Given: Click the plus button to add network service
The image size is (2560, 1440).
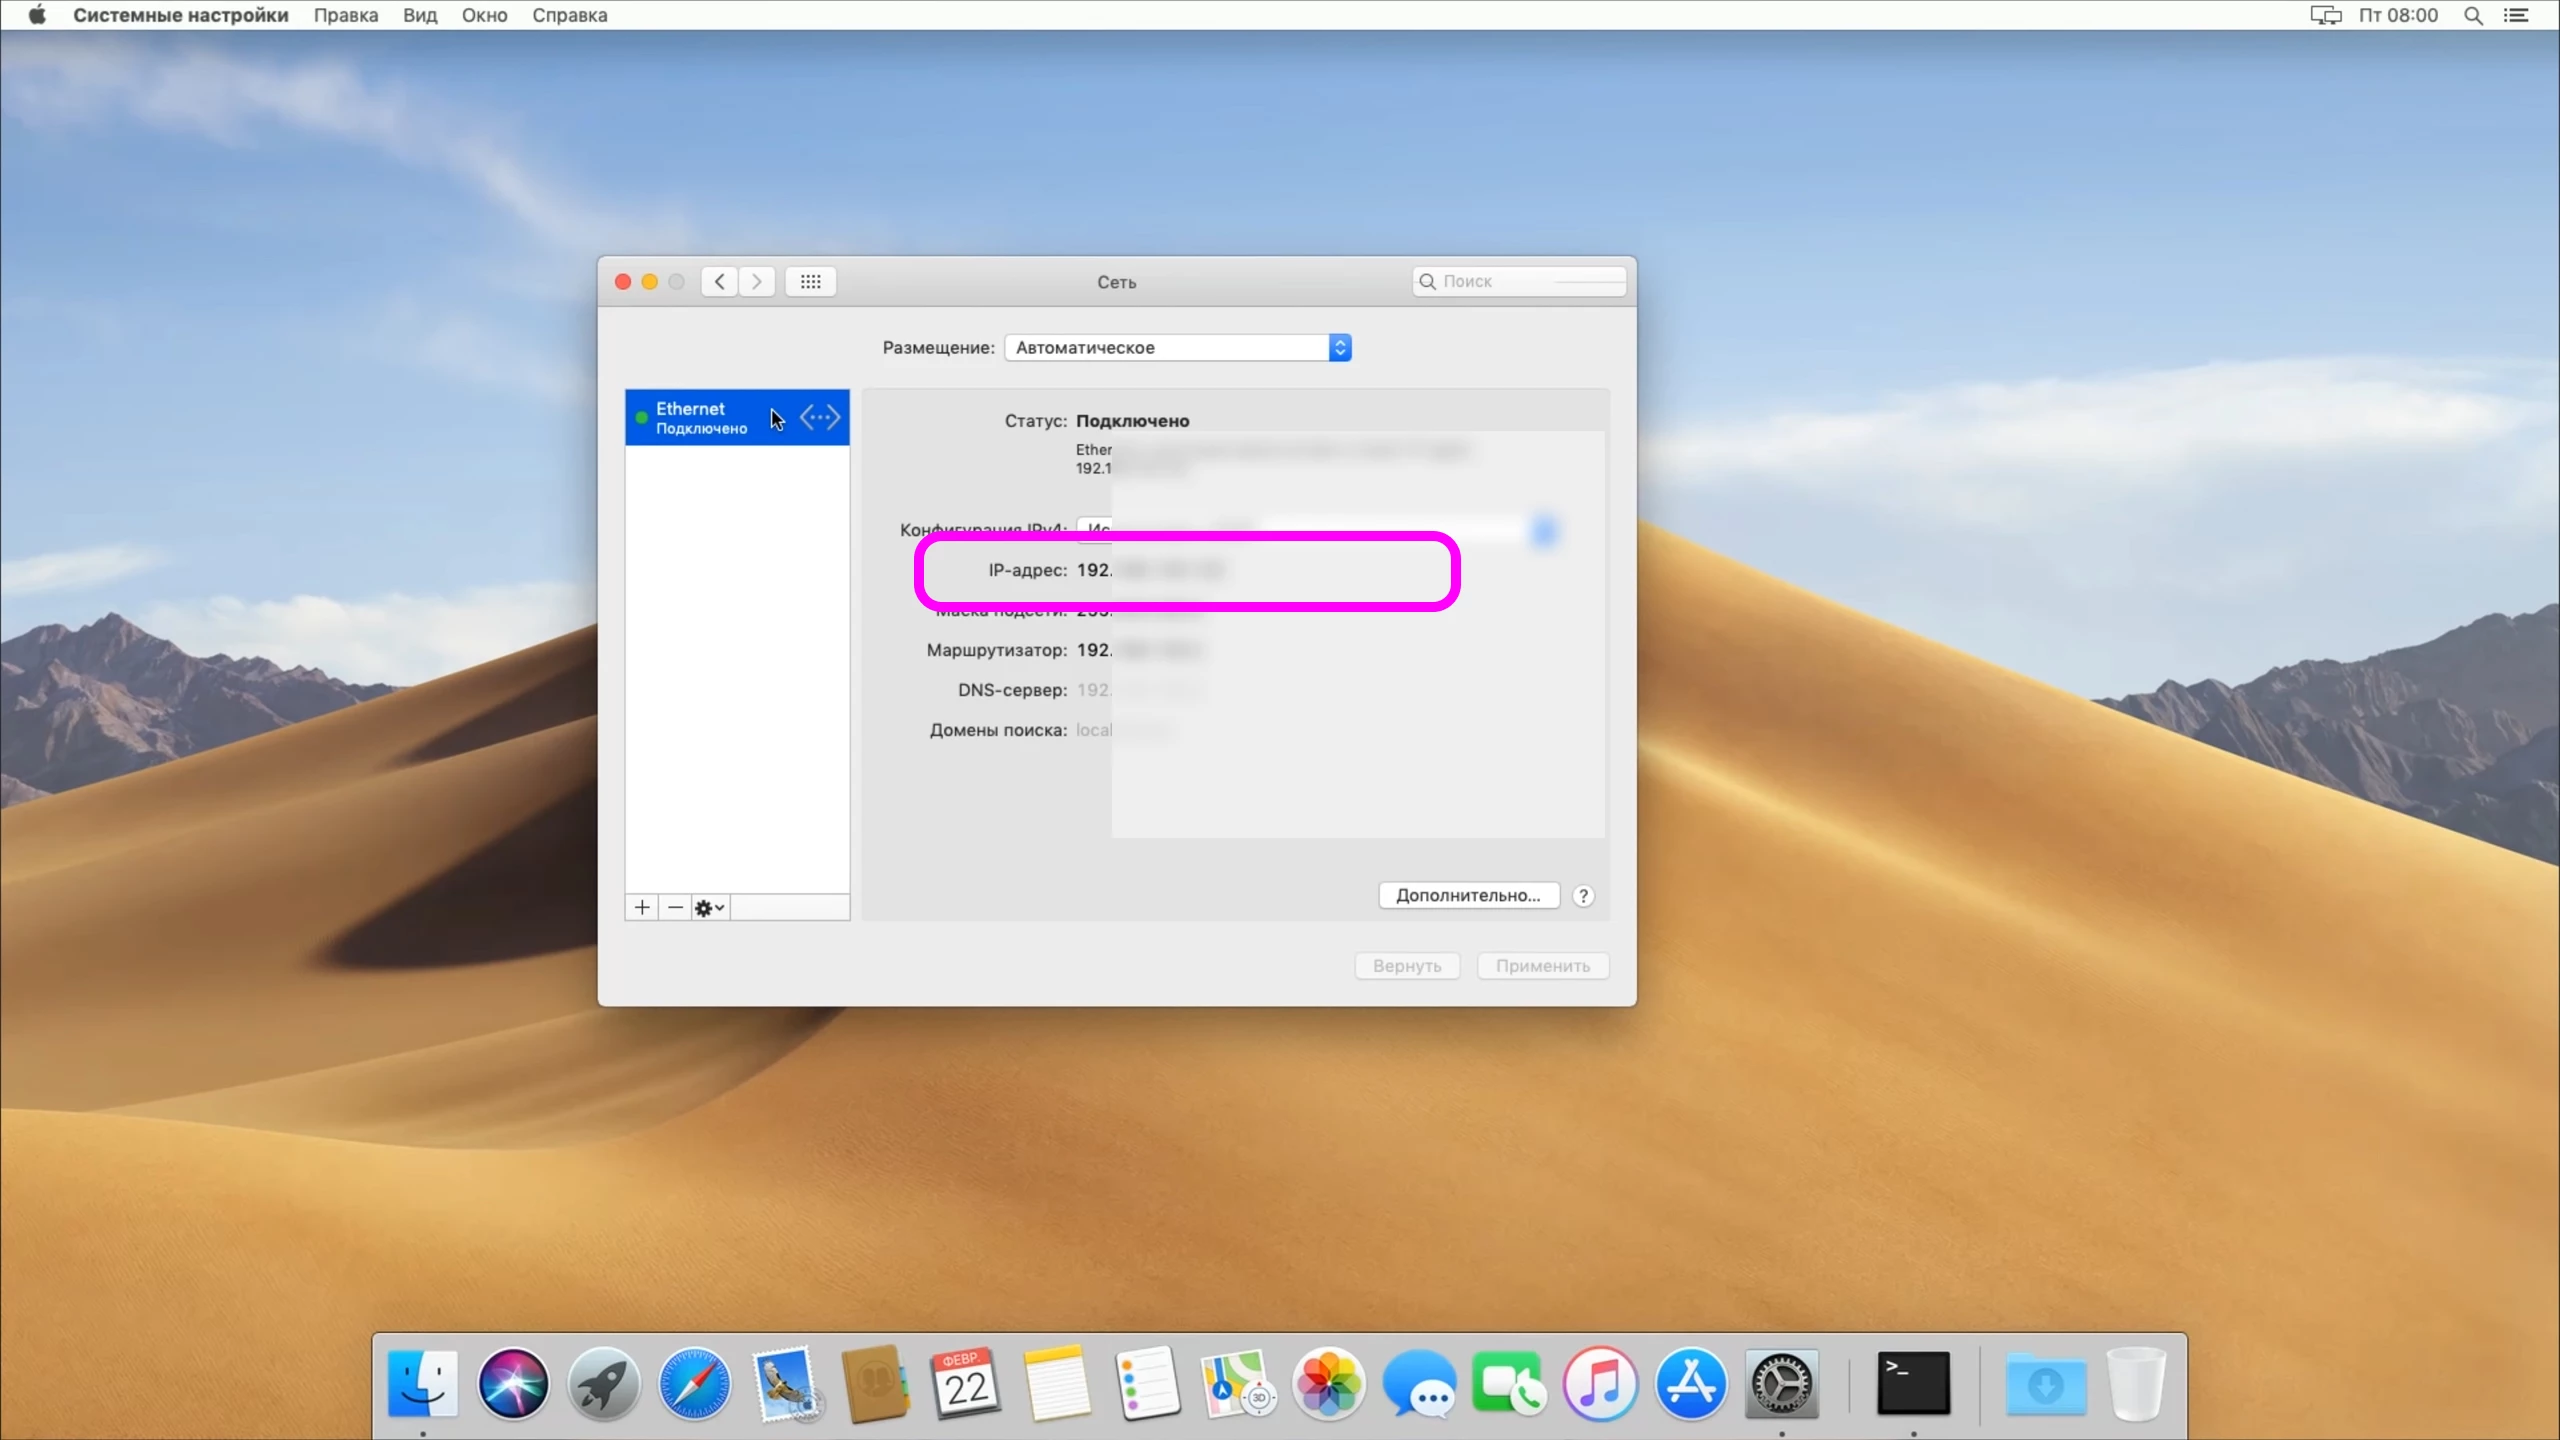Looking at the screenshot, I should pos(642,907).
